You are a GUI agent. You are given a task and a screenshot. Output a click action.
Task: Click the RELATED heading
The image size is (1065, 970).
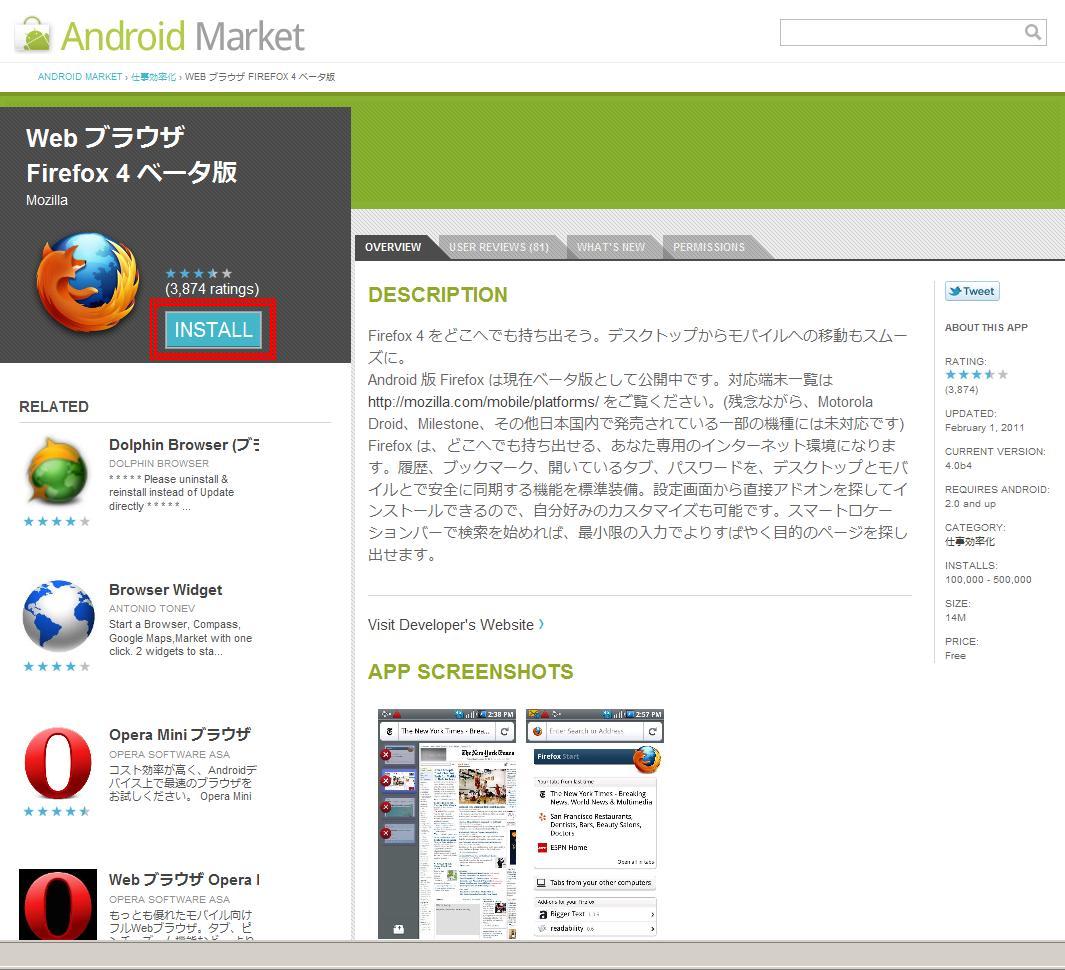(54, 407)
